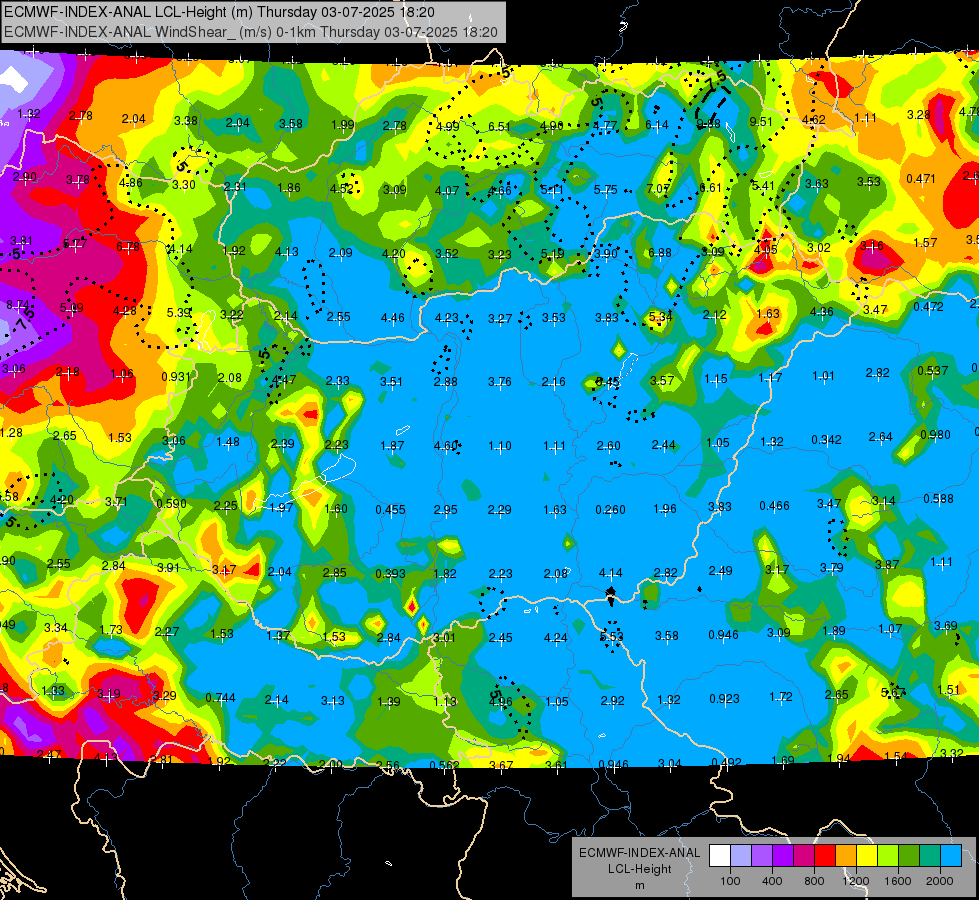Click the wind shear value 5.53
The height and width of the screenshot is (900, 979).
coord(612,636)
